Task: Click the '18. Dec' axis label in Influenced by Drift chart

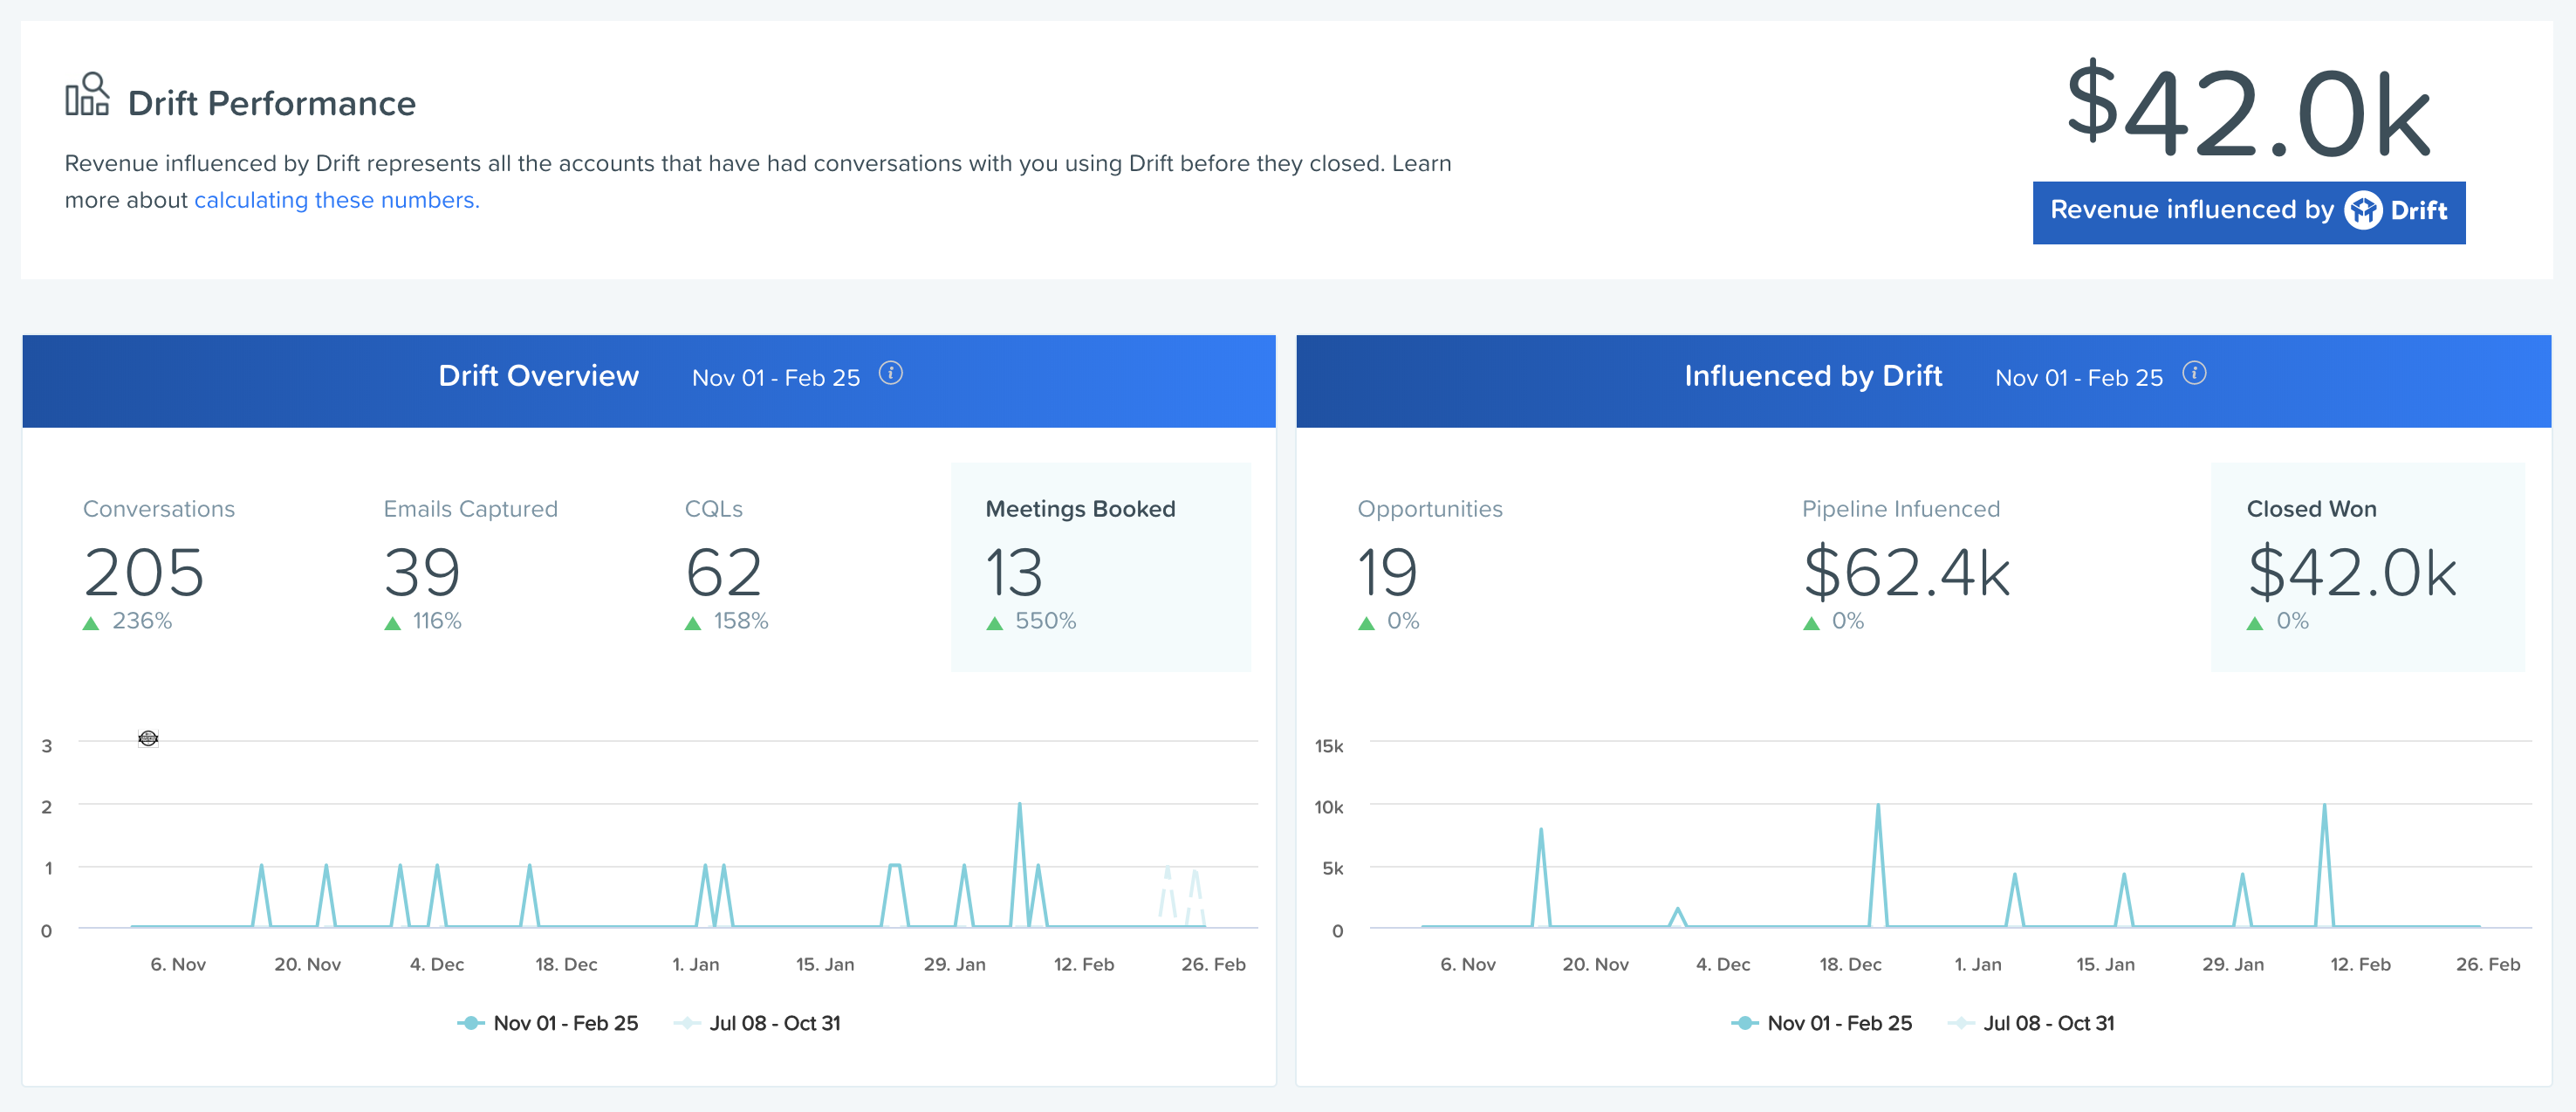Action: click(x=1850, y=964)
